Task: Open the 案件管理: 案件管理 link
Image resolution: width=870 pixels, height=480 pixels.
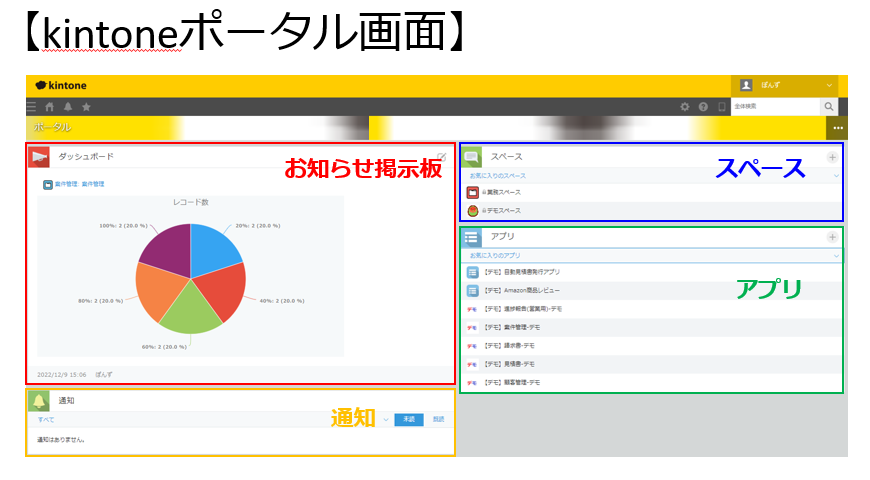Action: coord(79,184)
